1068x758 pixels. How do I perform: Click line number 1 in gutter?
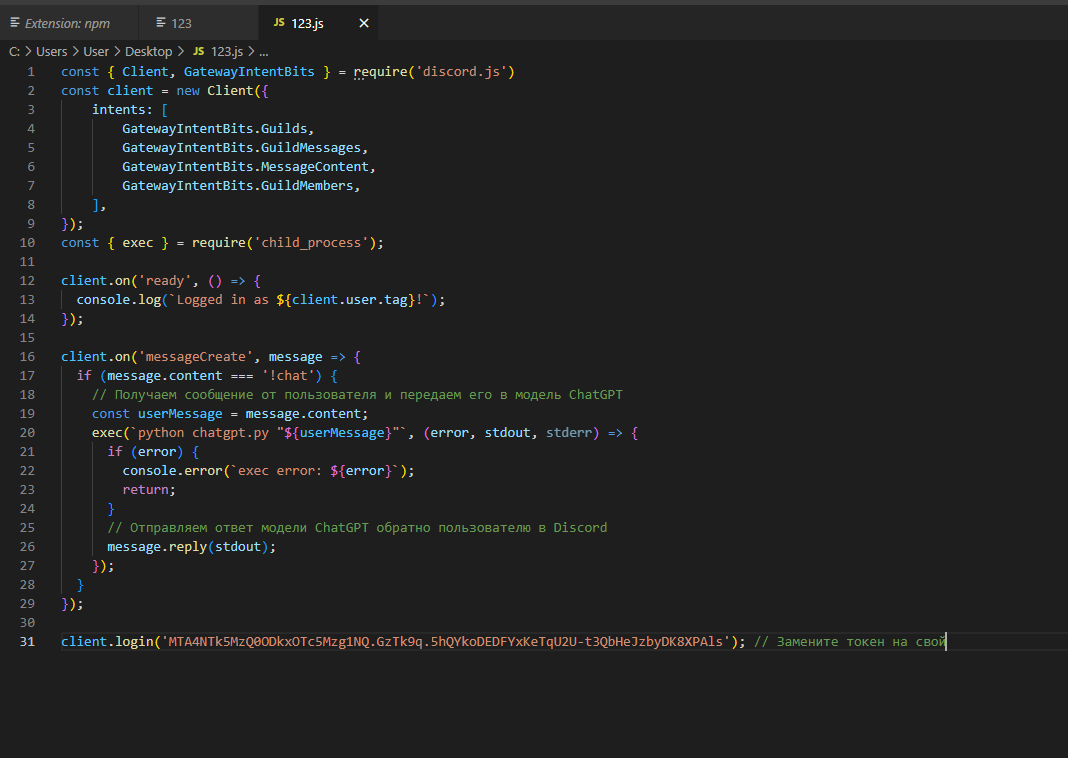31,72
